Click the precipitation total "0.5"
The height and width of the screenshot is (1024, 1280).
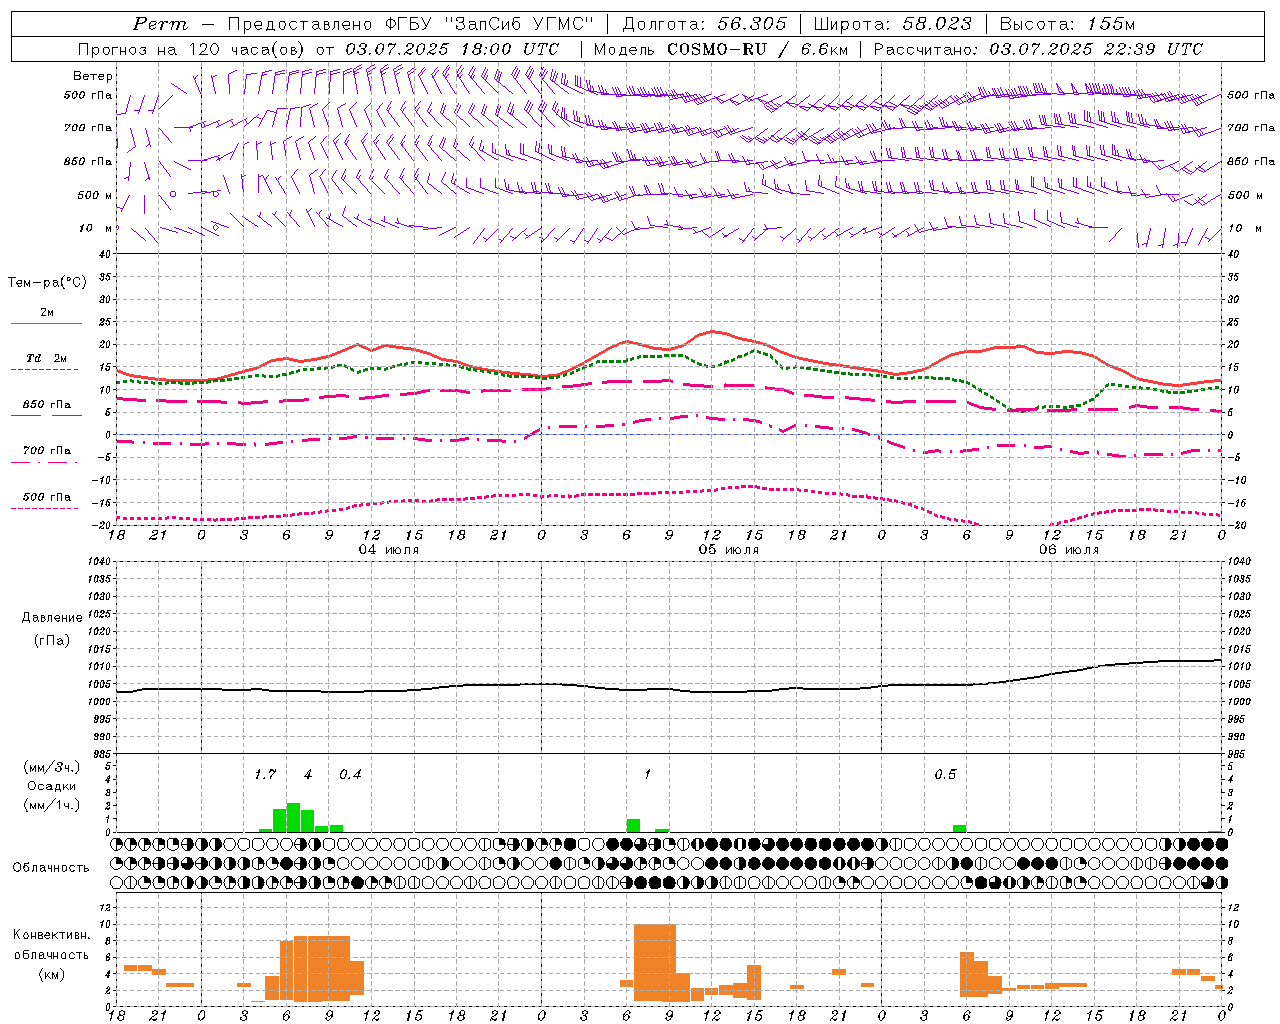point(945,775)
